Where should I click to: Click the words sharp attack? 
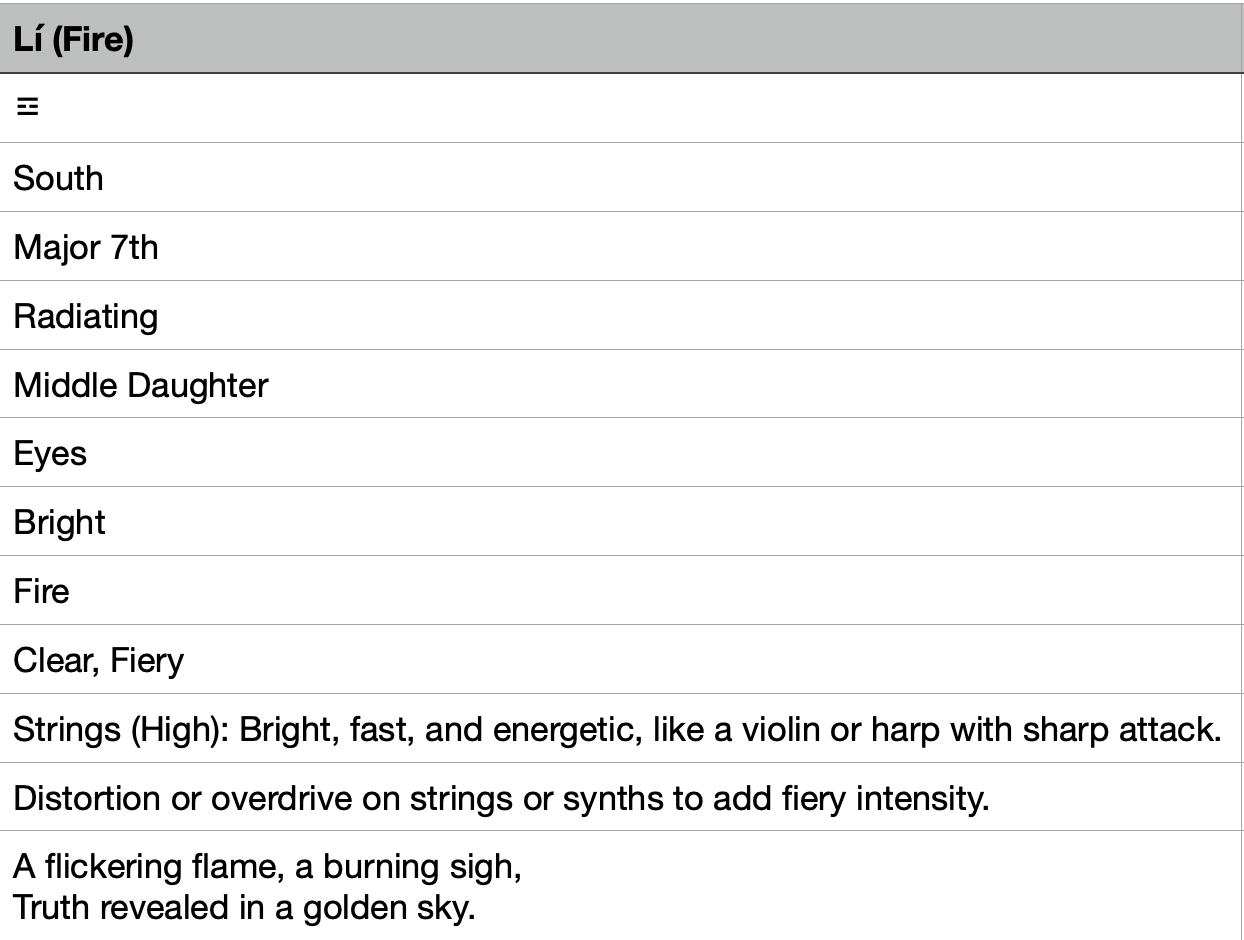click(x=1122, y=730)
